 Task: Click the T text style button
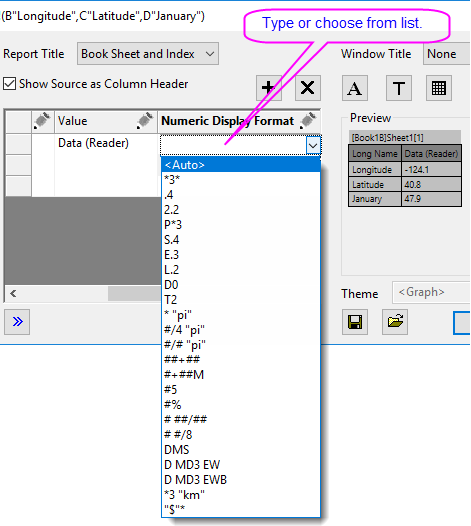[399, 88]
